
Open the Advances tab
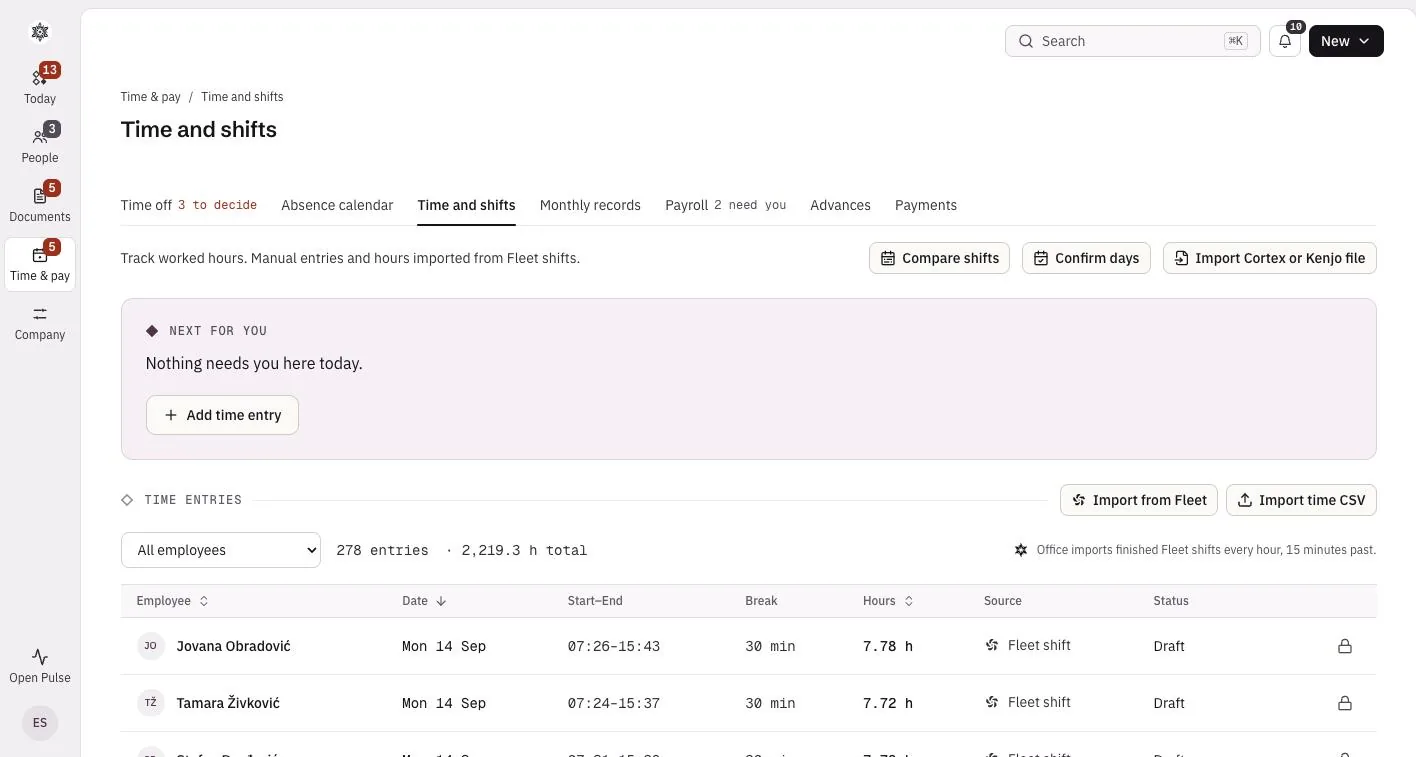(x=840, y=205)
